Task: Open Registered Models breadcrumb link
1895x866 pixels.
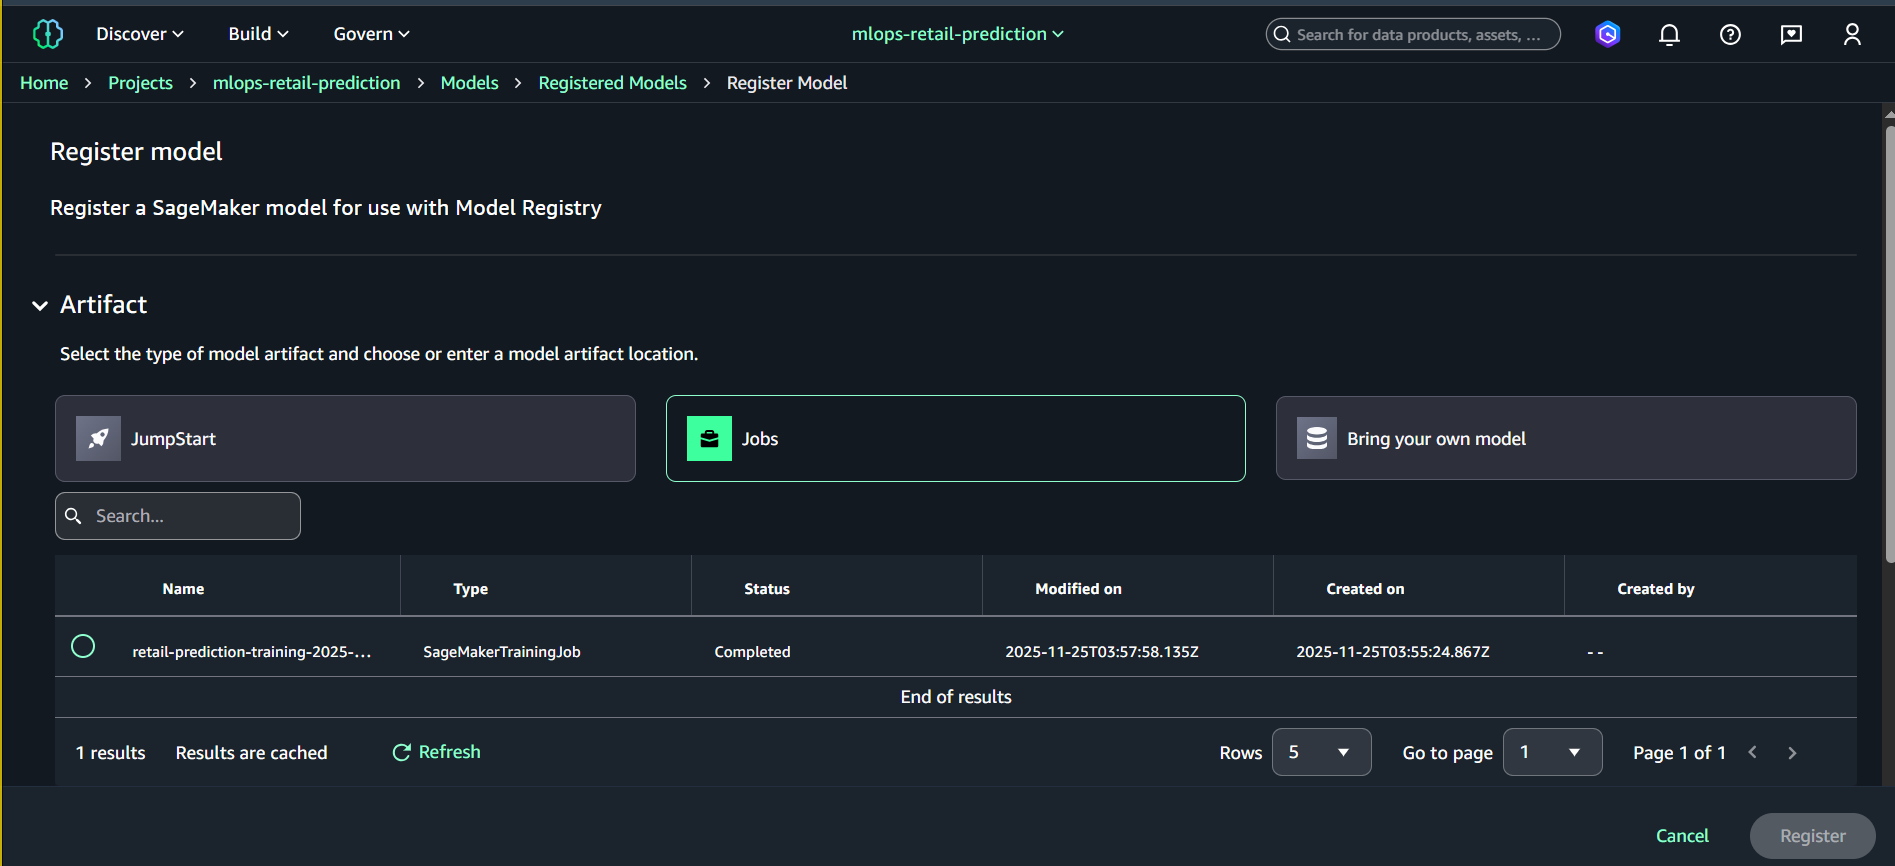Action: click(x=612, y=83)
